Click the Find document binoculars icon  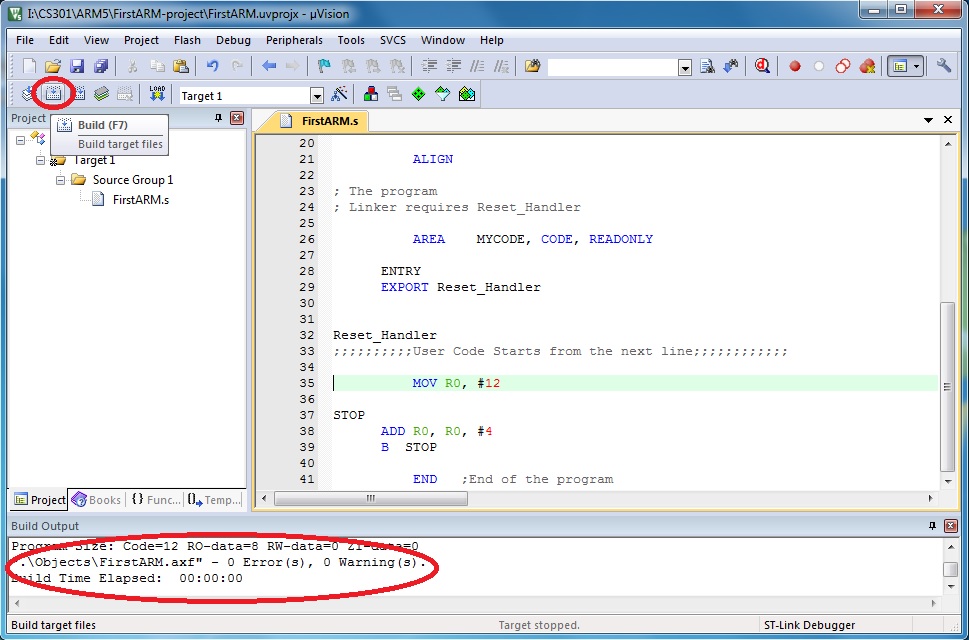pos(707,66)
